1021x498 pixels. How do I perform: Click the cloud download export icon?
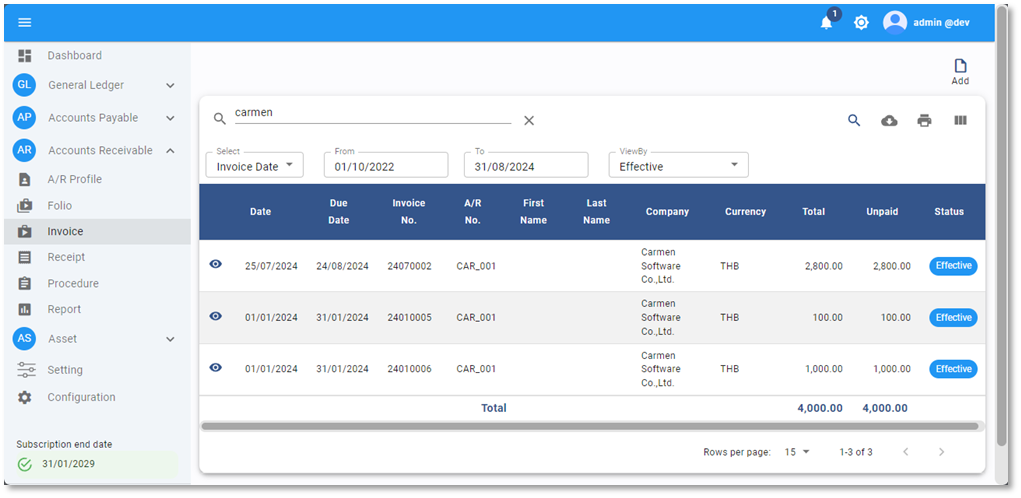pyautogui.click(x=889, y=120)
